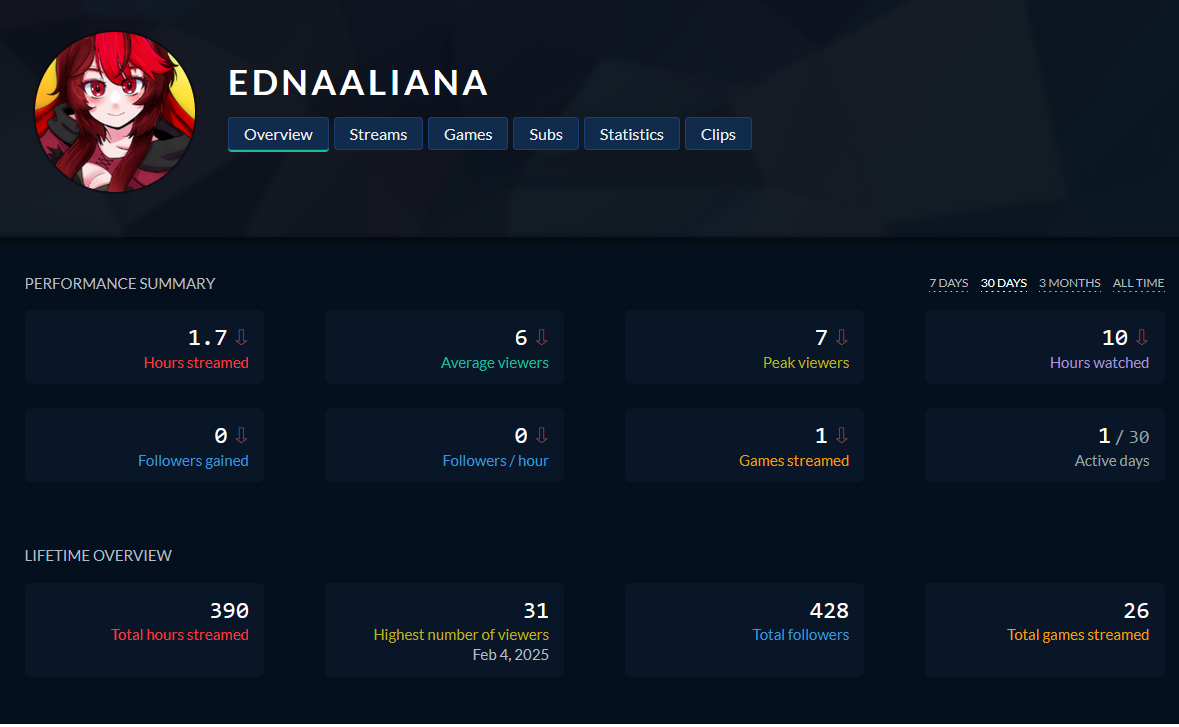The width and height of the screenshot is (1179, 727).
Task: Click the Hours watched label
Action: coord(1099,362)
